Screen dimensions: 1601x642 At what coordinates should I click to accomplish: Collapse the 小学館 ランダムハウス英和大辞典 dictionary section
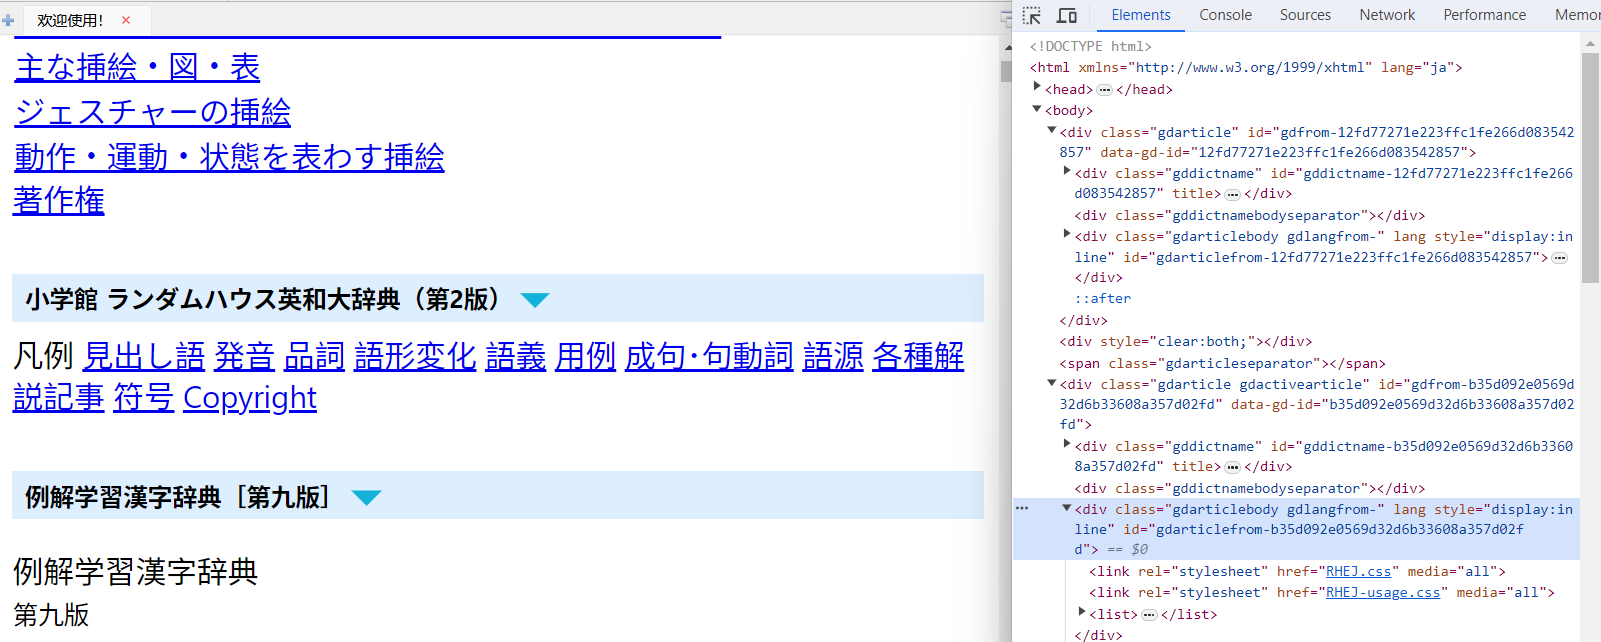tap(535, 300)
